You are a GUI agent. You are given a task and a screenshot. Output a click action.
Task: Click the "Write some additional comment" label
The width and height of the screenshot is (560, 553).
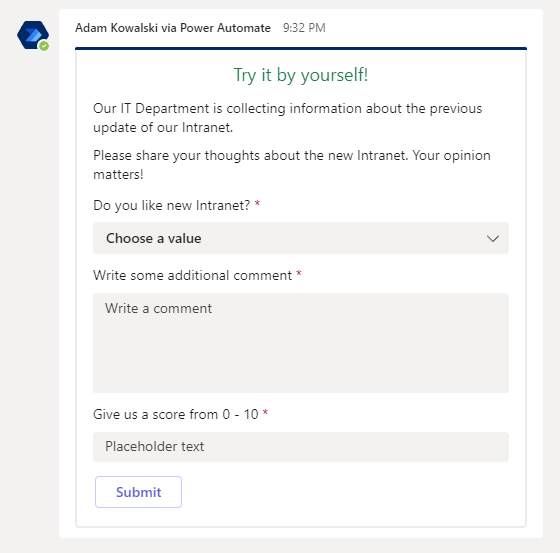point(192,275)
